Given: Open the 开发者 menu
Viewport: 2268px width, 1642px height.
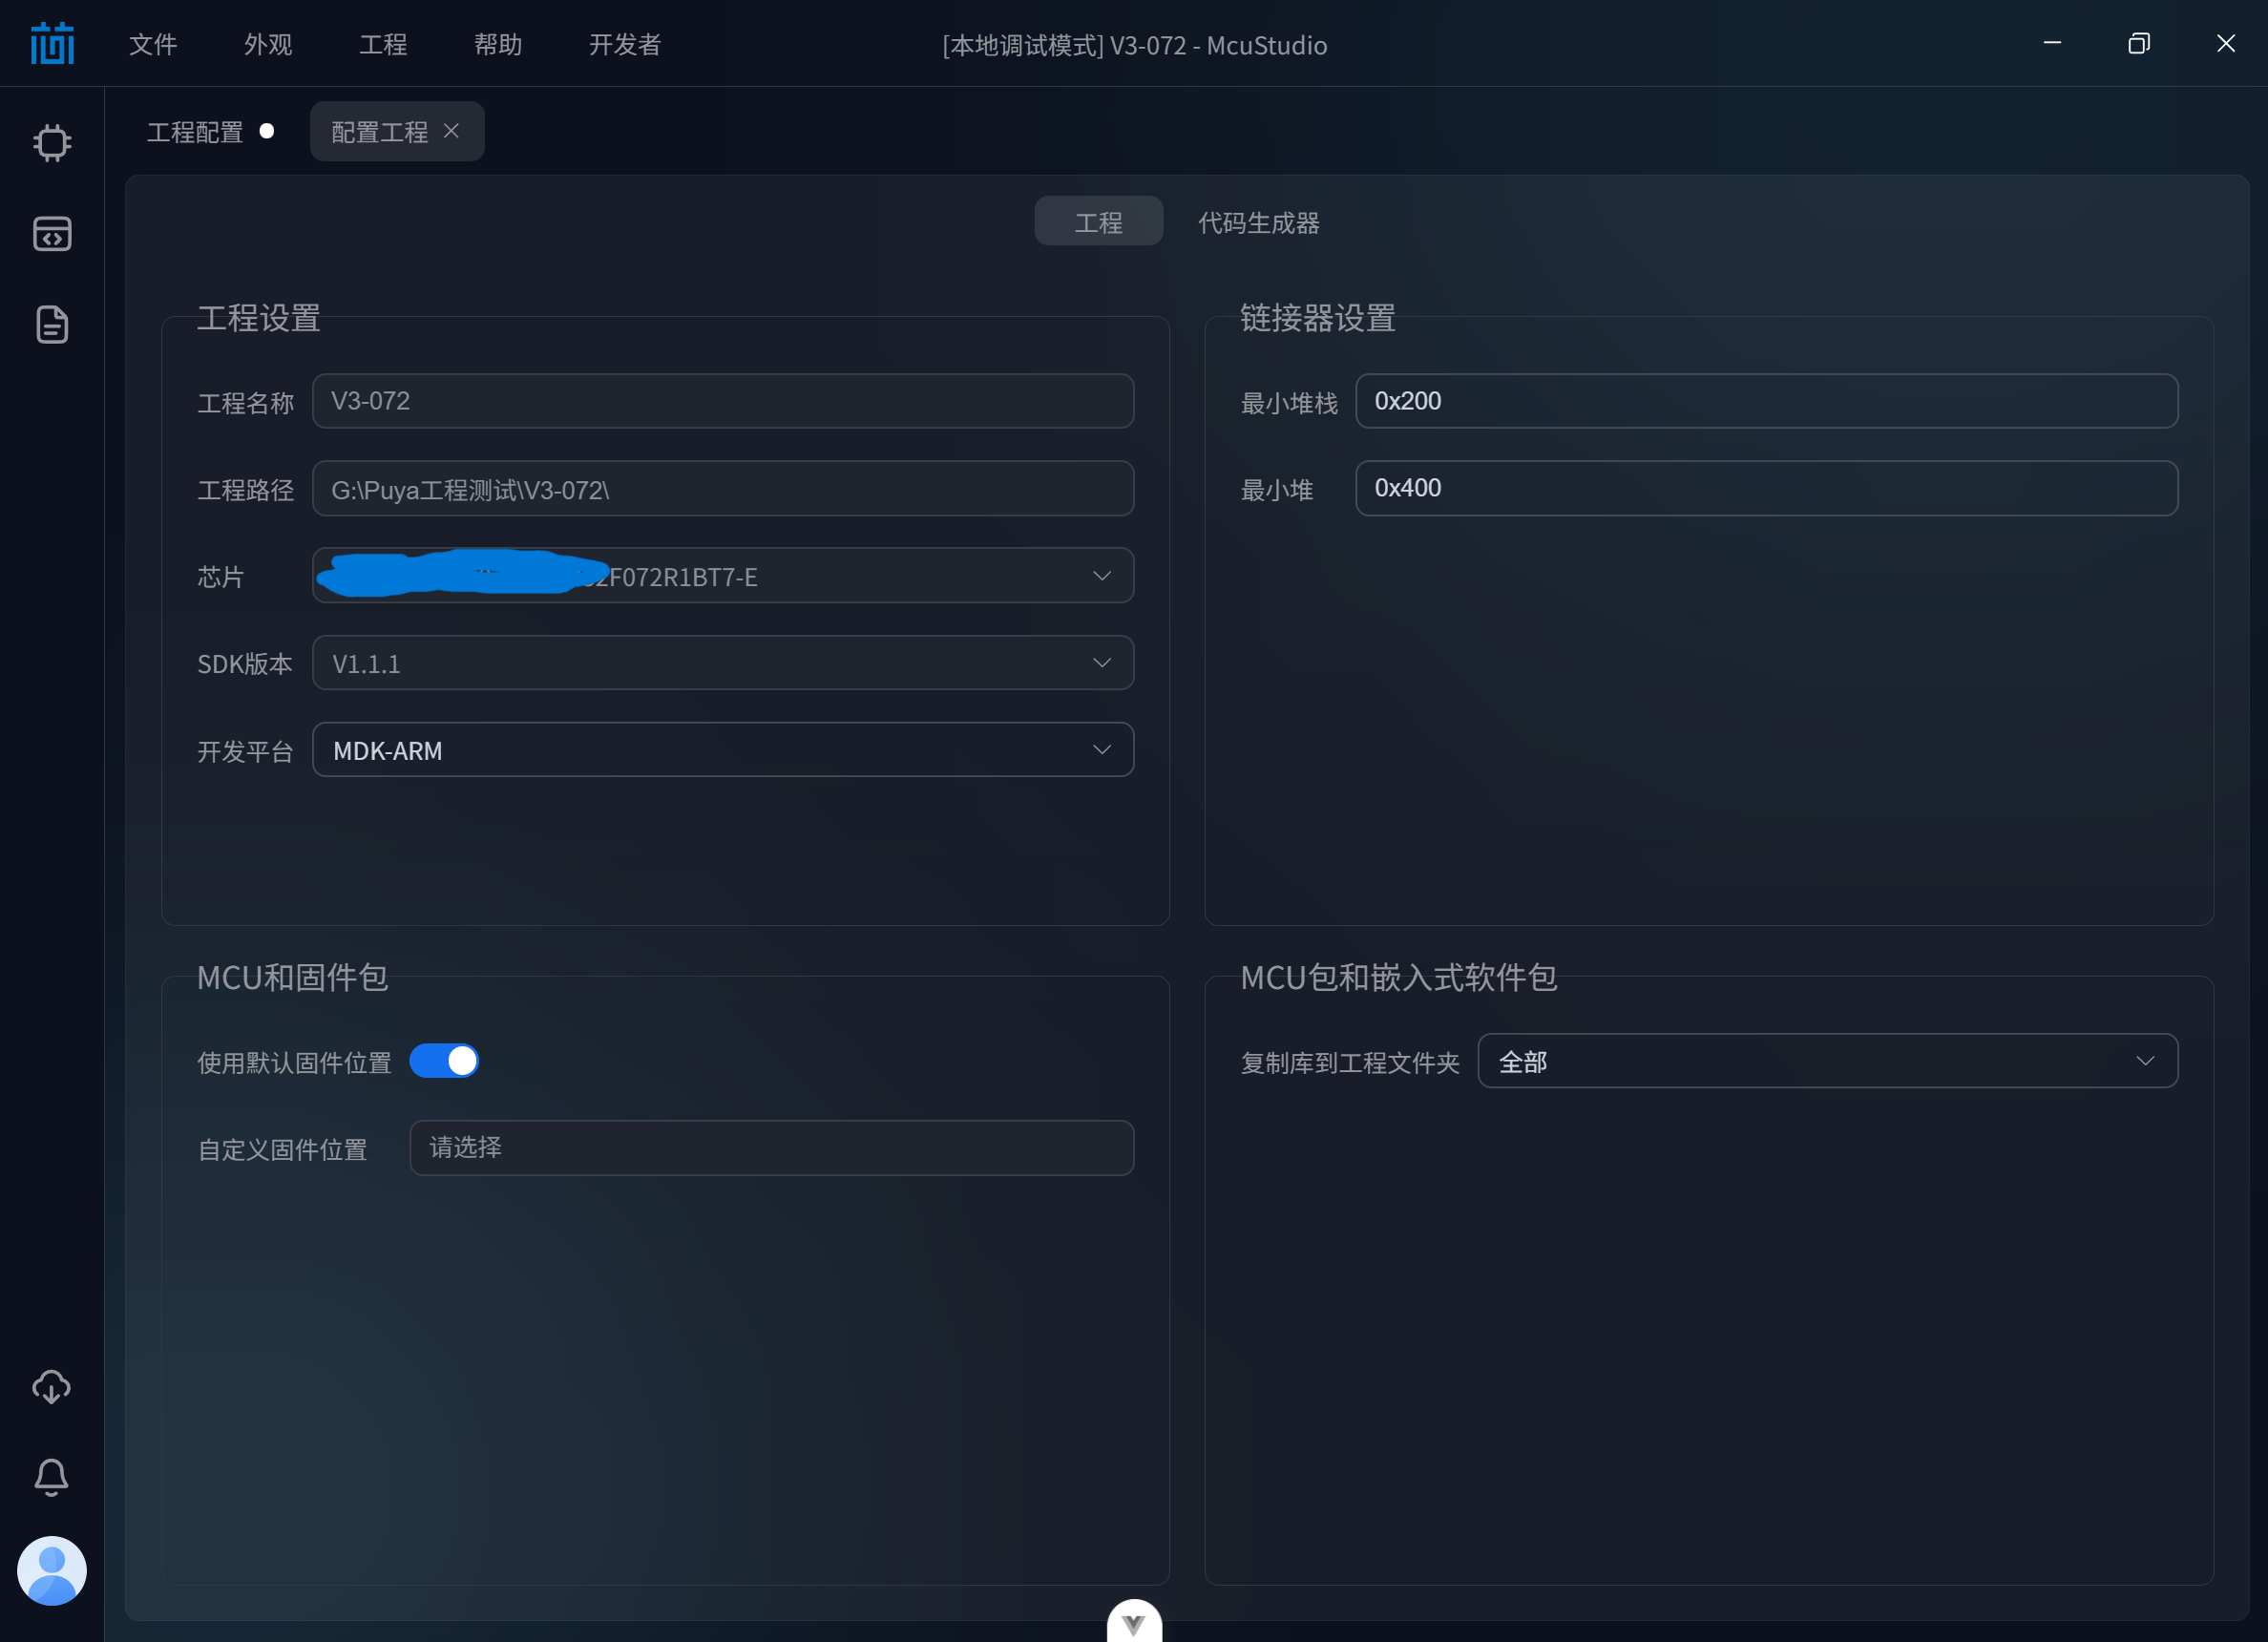Looking at the screenshot, I should 624,44.
